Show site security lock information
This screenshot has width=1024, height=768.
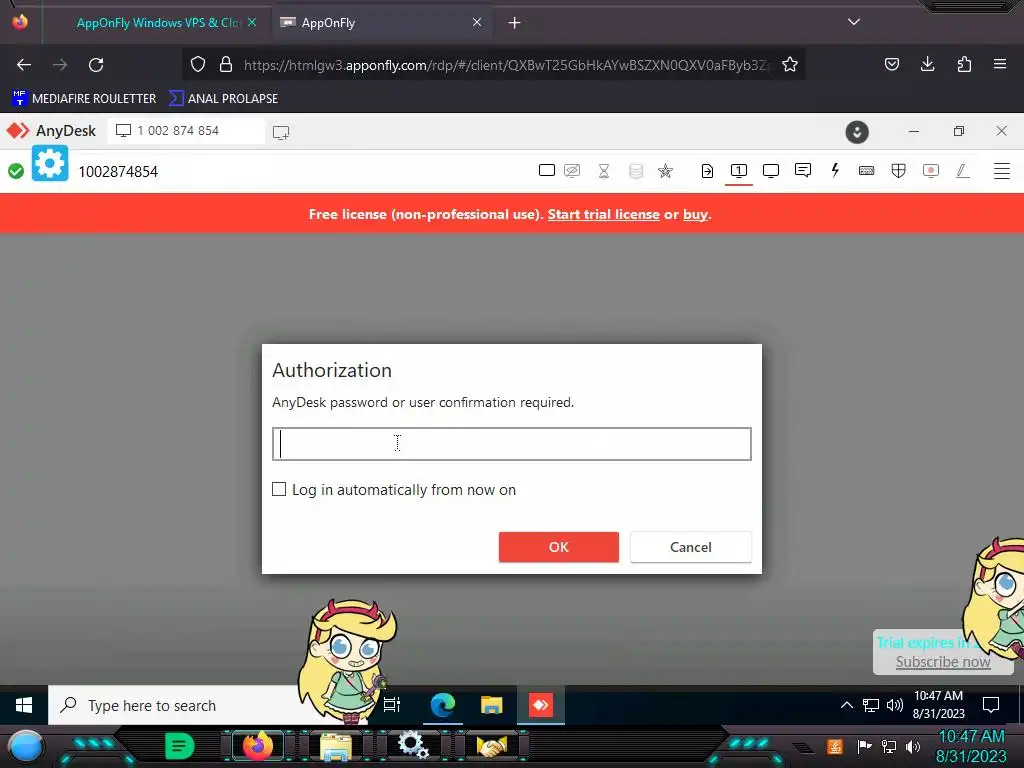pos(226,64)
